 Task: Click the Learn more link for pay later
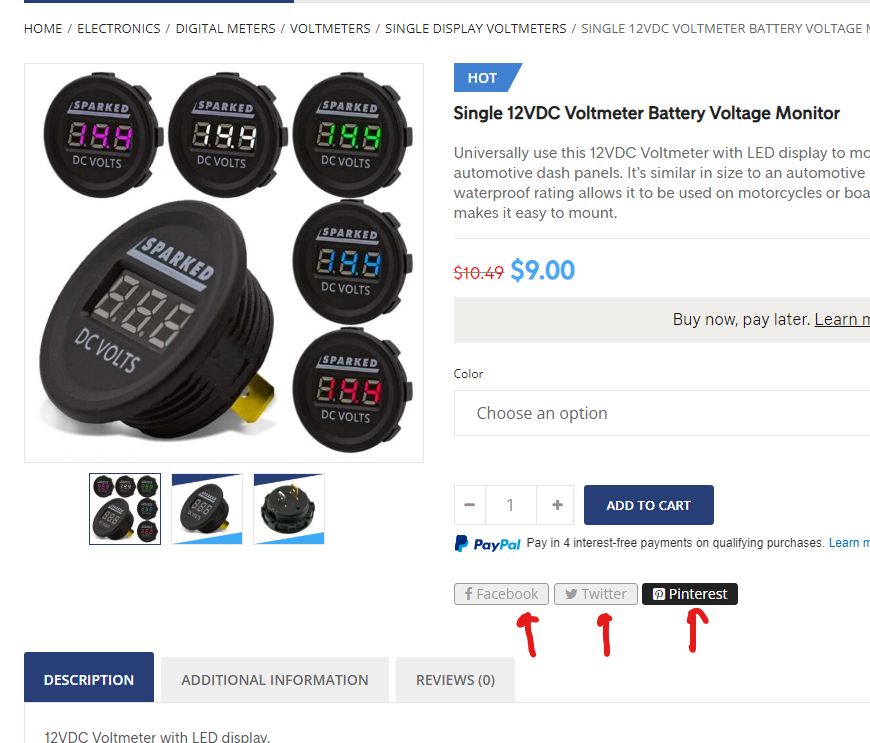point(842,320)
